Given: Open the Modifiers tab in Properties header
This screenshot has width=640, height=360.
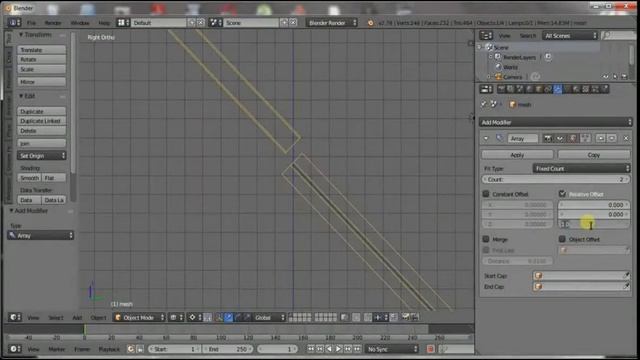Looking at the screenshot, I should tap(558, 89).
